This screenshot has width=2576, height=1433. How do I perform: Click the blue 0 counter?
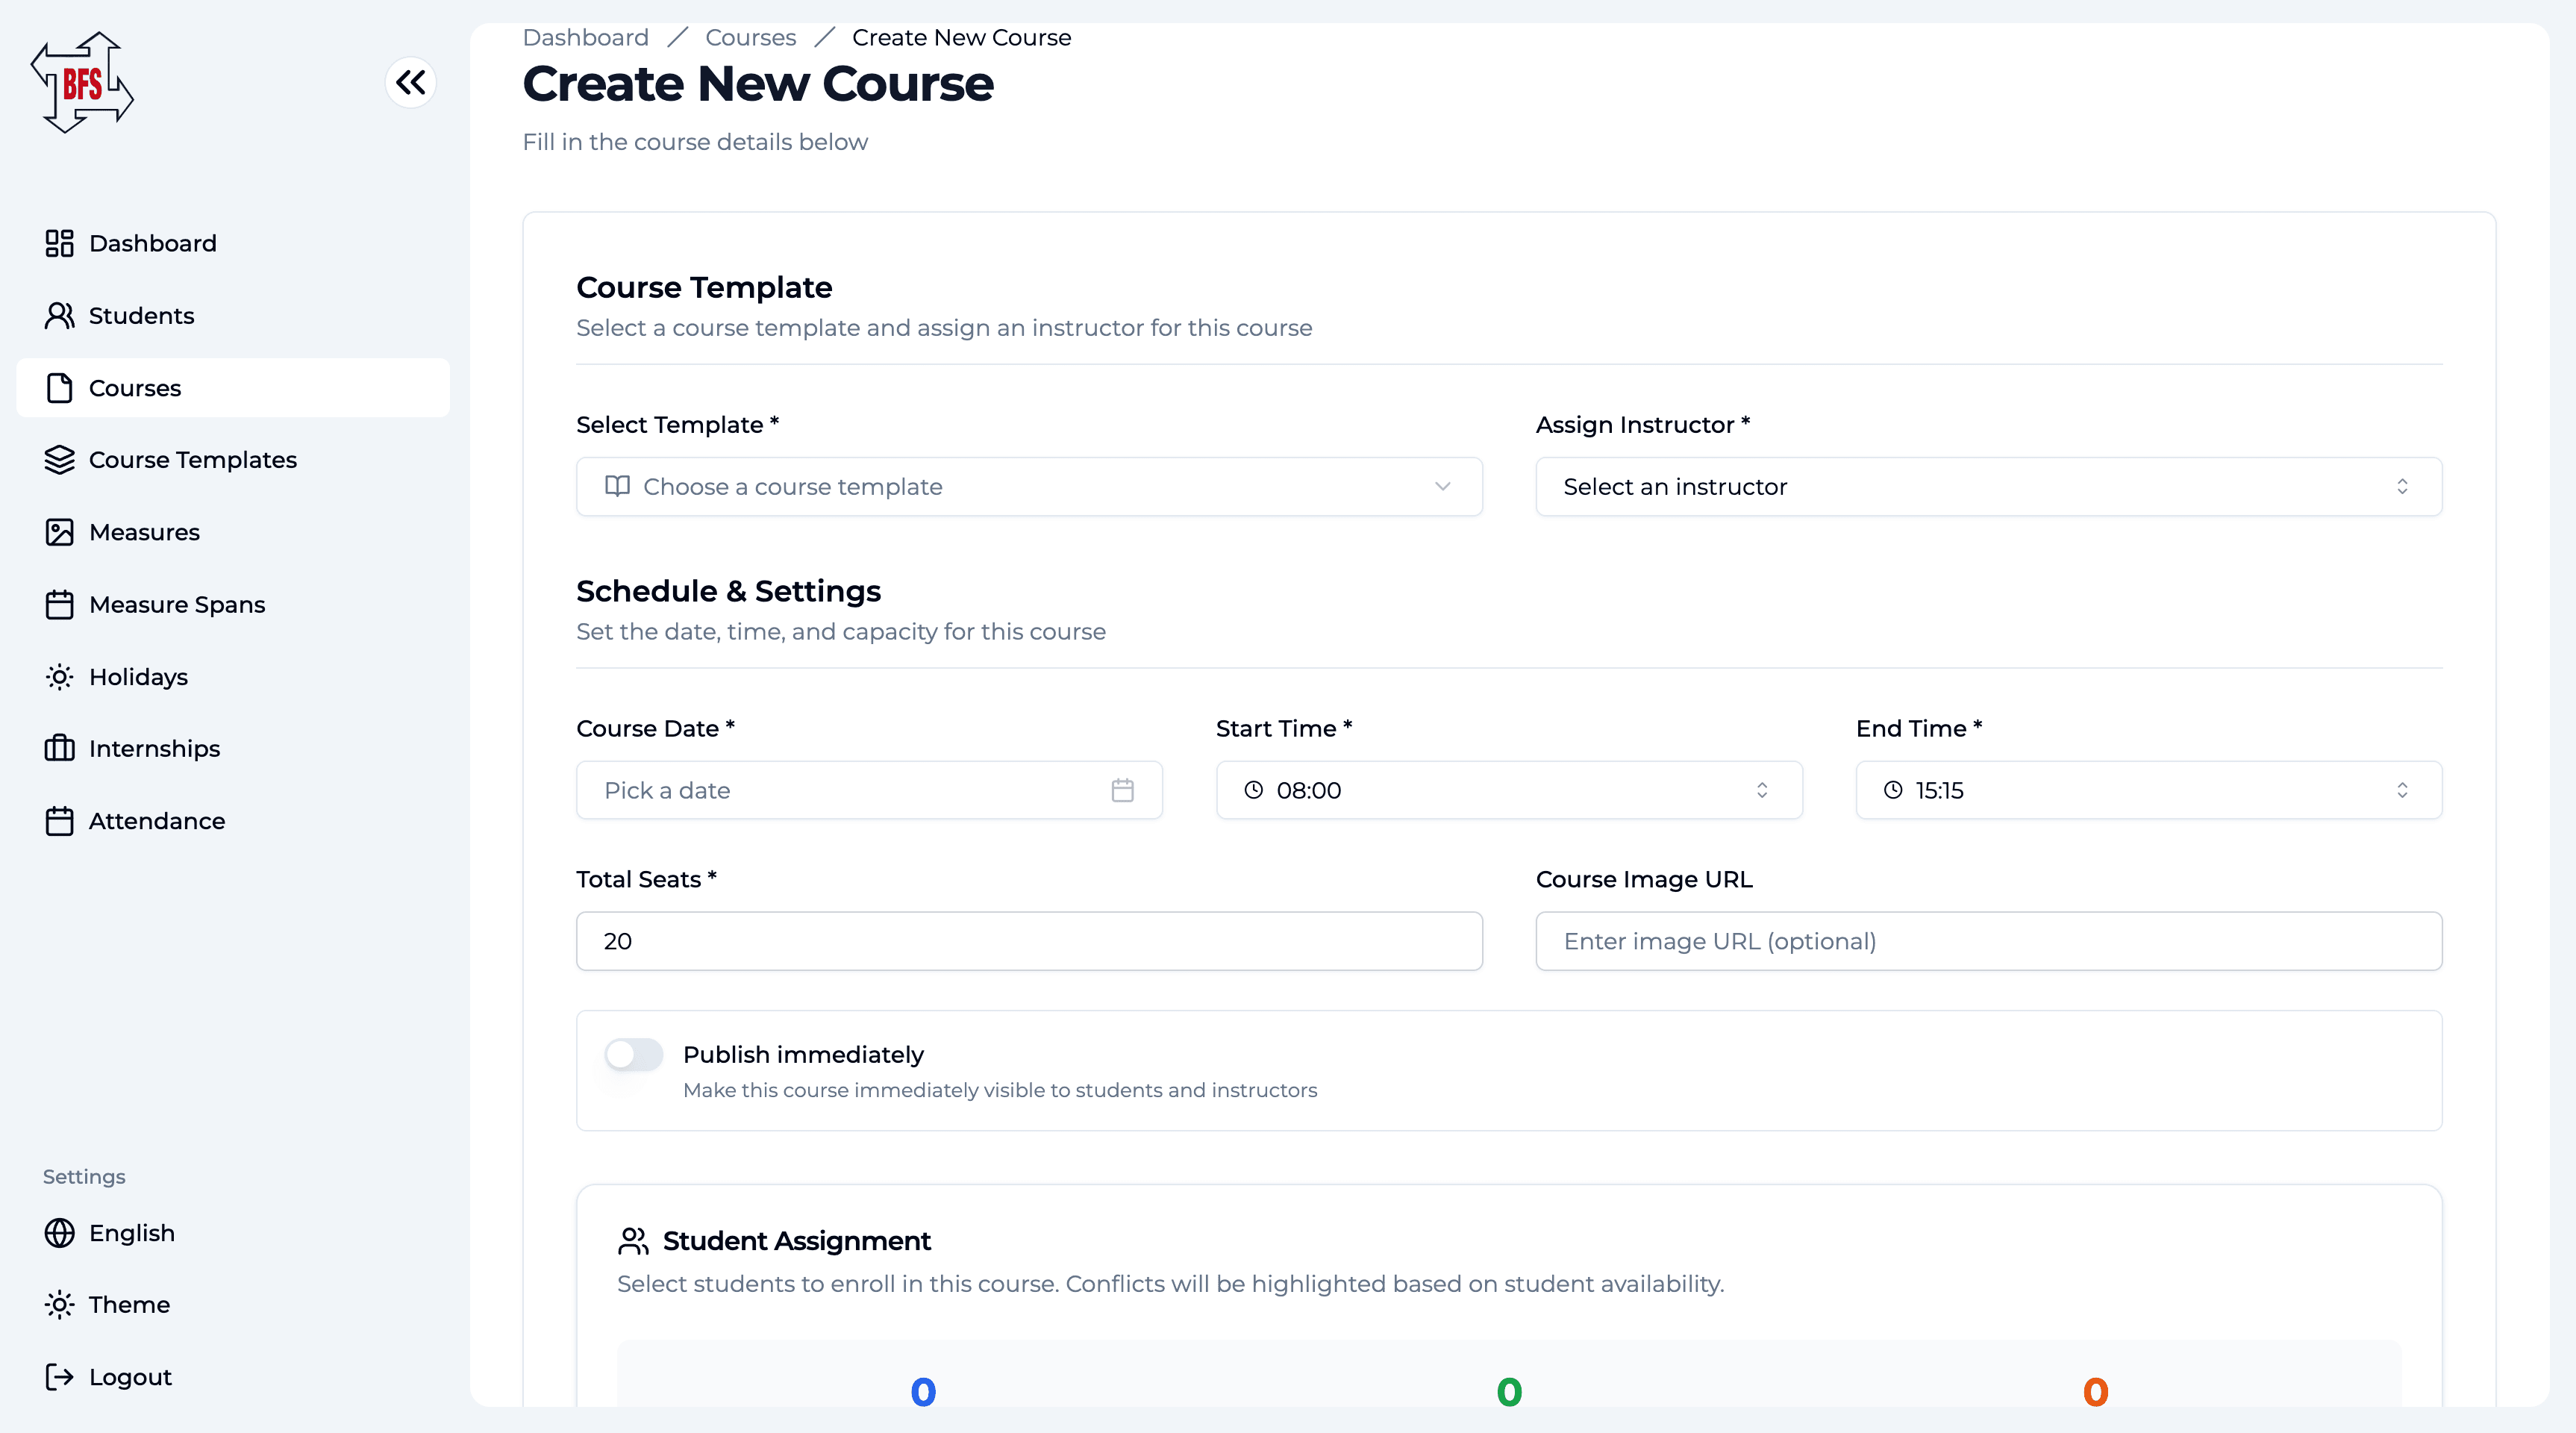point(923,1391)
